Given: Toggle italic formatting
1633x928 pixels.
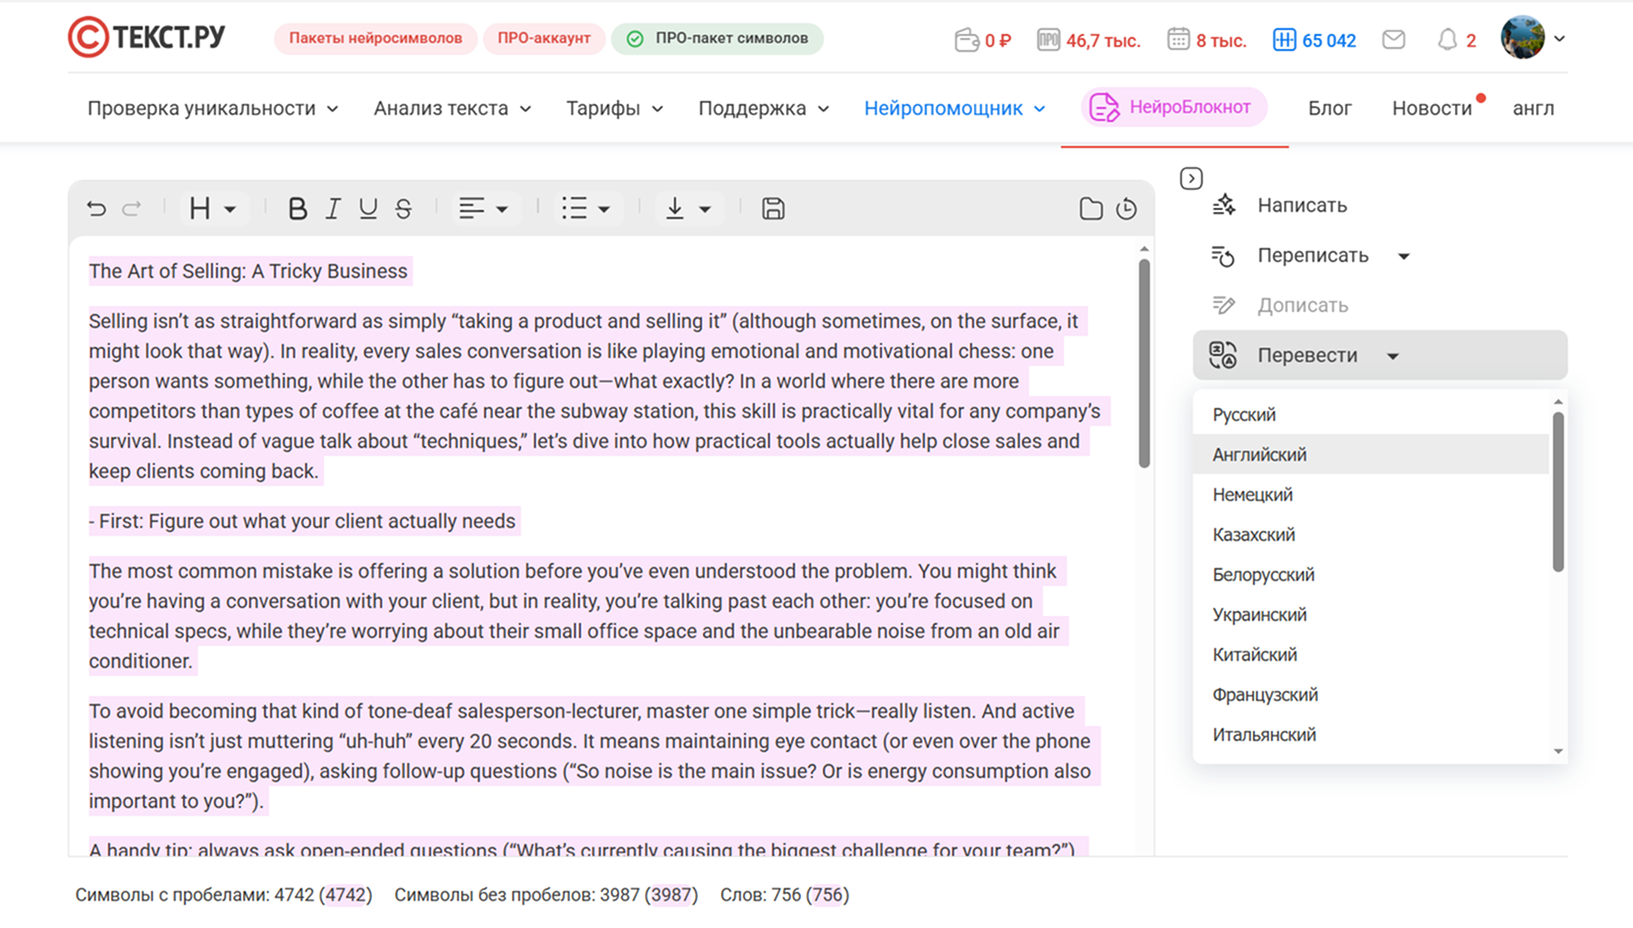Looking at the screenshot, I should [x=333, y=208].
